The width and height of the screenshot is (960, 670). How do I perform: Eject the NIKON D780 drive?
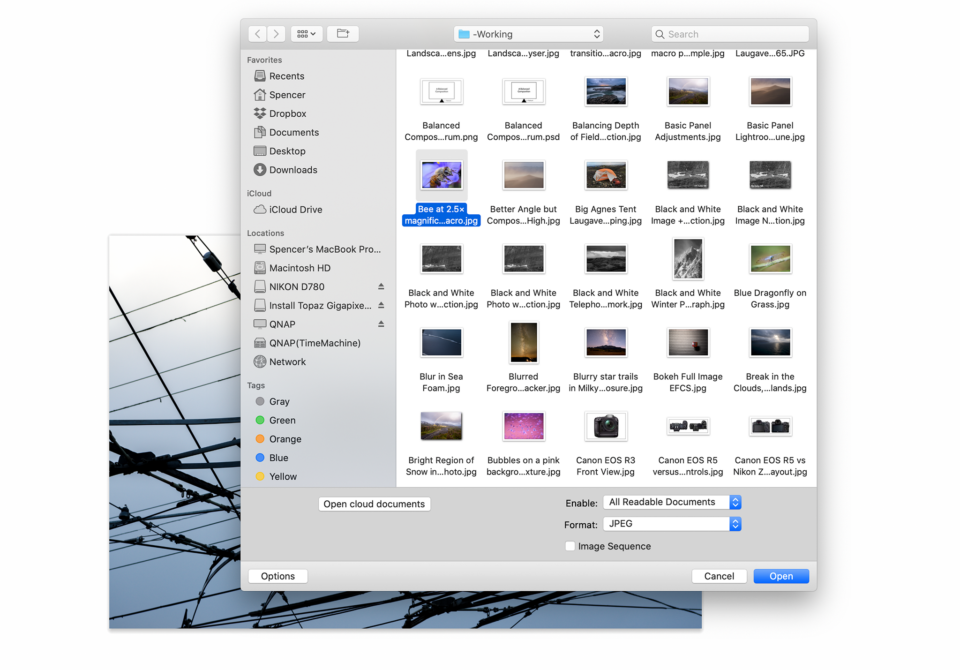coord(381,287)
